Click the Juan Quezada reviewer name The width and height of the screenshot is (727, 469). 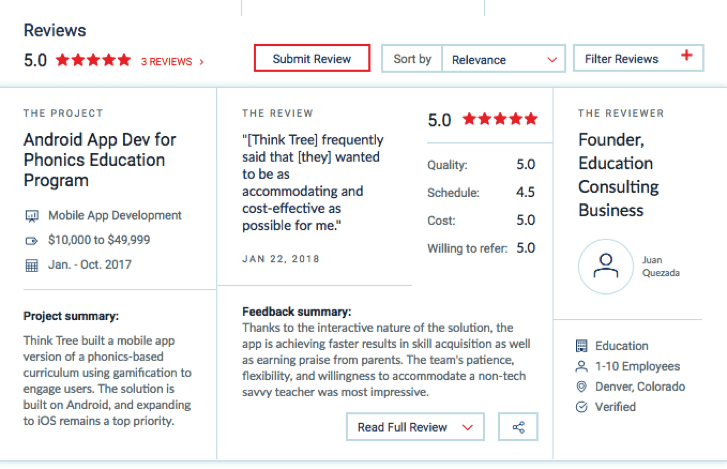pos(650,266)
